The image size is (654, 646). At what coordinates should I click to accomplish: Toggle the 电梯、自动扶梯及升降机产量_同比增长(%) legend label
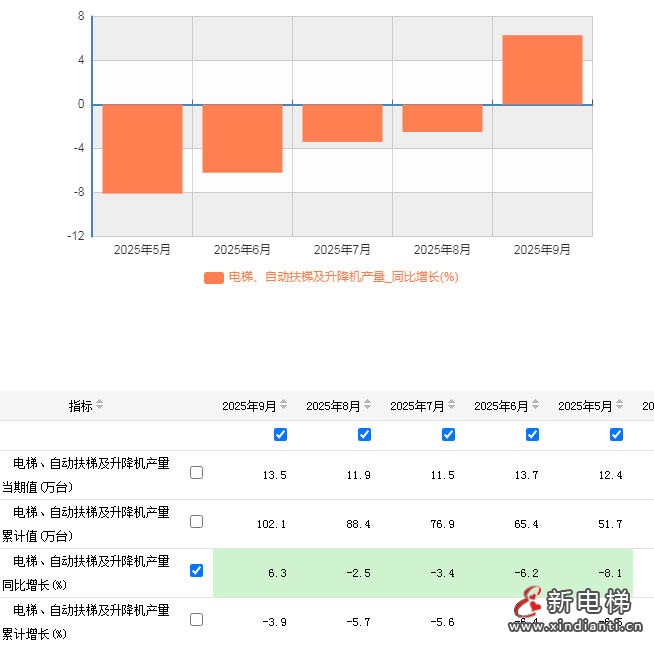[x=343, y=277]
